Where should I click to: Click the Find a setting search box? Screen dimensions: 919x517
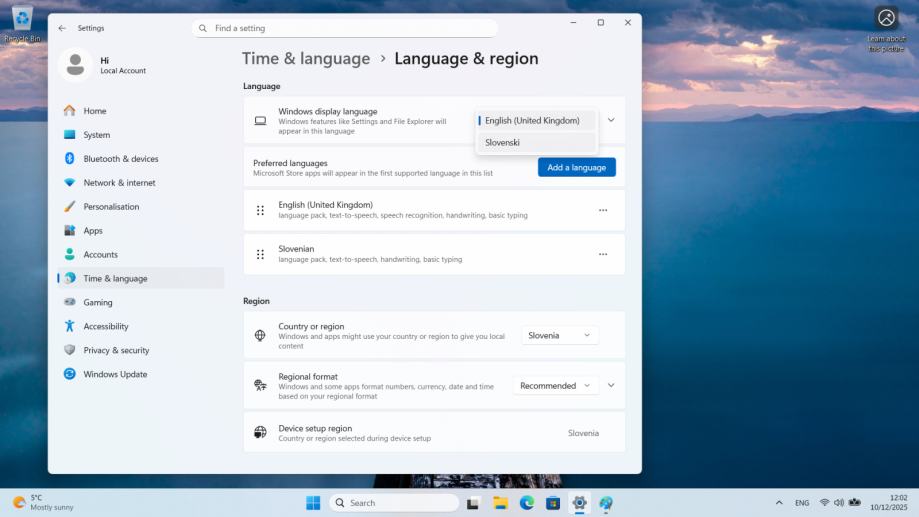pos(345,29)
